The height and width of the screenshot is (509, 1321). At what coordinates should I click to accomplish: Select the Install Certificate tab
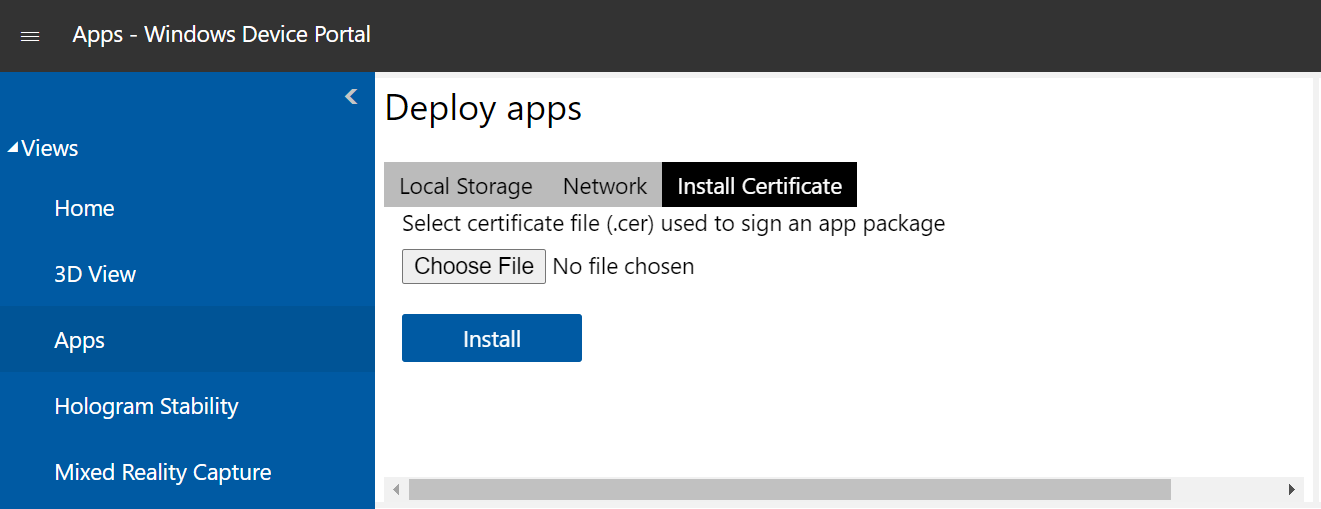759,185
